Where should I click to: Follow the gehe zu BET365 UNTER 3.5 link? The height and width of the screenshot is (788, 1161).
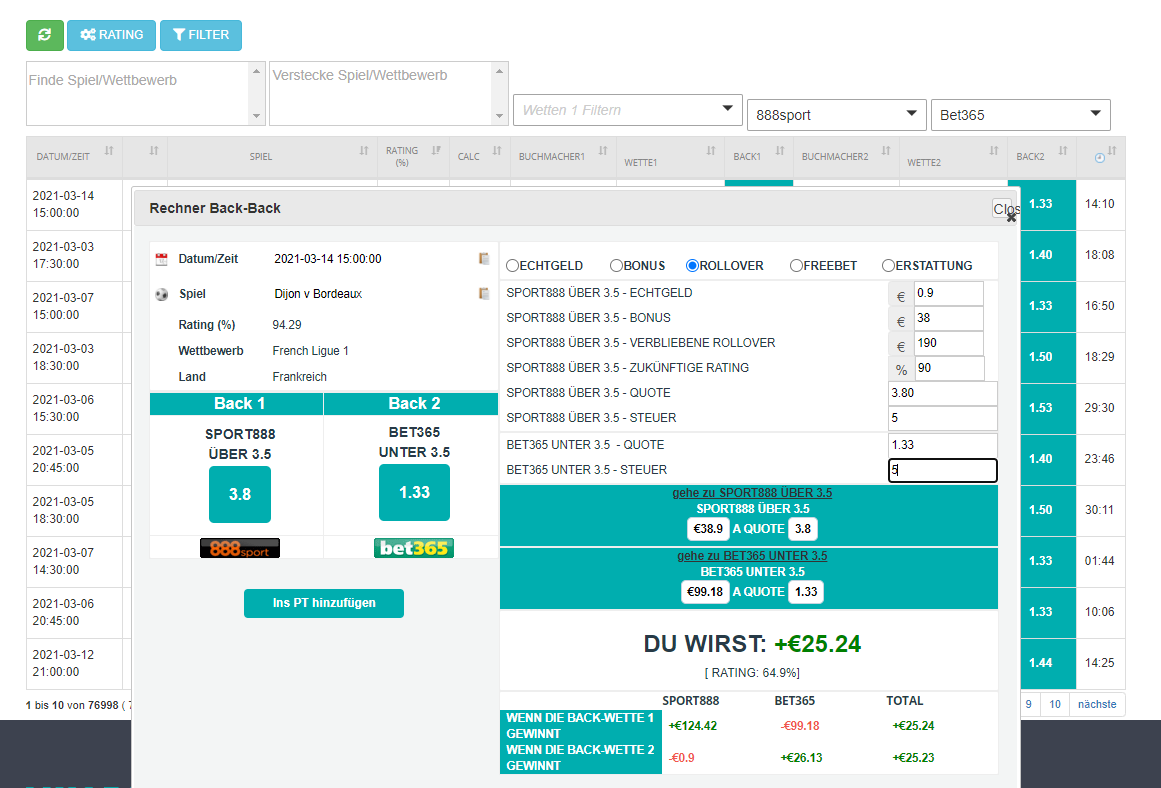[x=752, y=555]
